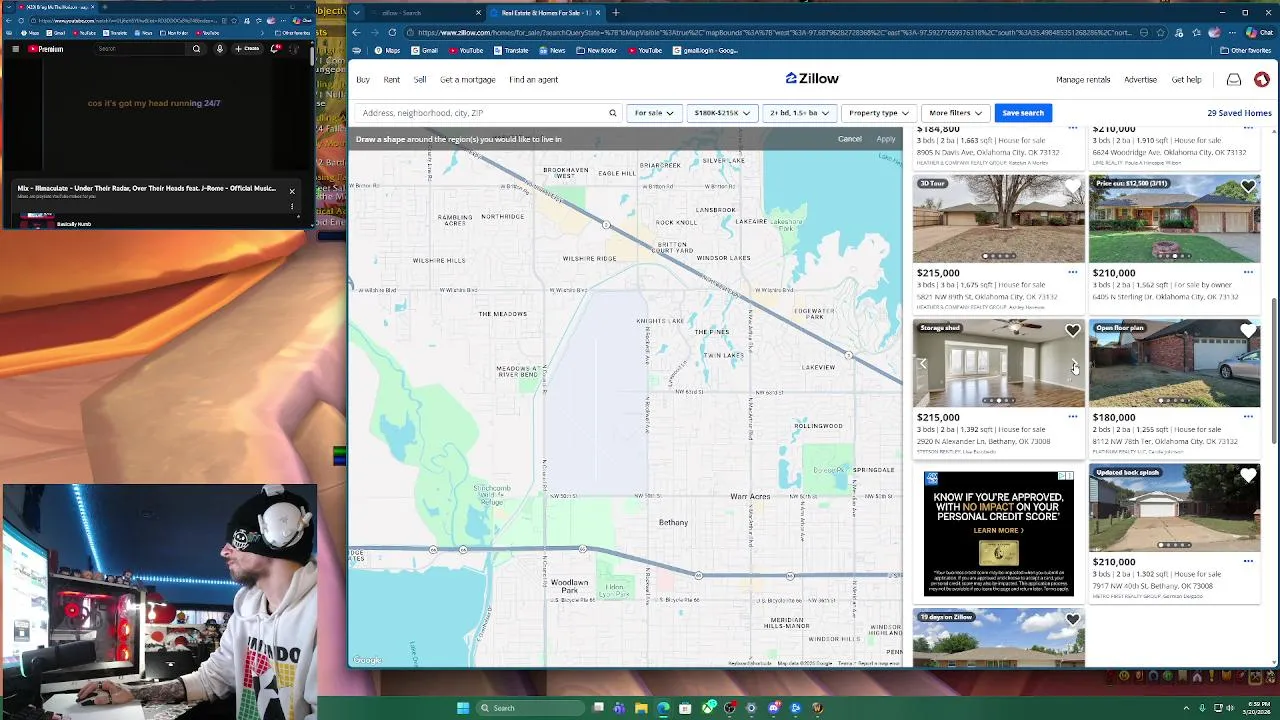1280x720 pixels.
Task: Open the Manage rentals link
Action: point(1083,79)
